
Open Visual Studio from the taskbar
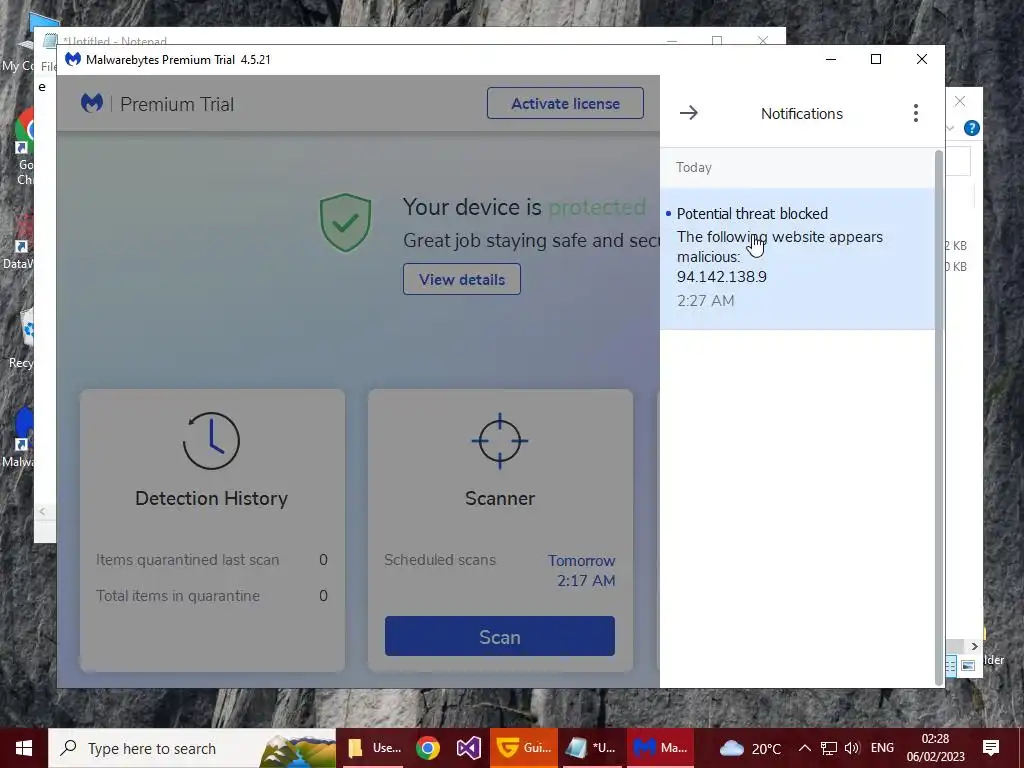468,748
